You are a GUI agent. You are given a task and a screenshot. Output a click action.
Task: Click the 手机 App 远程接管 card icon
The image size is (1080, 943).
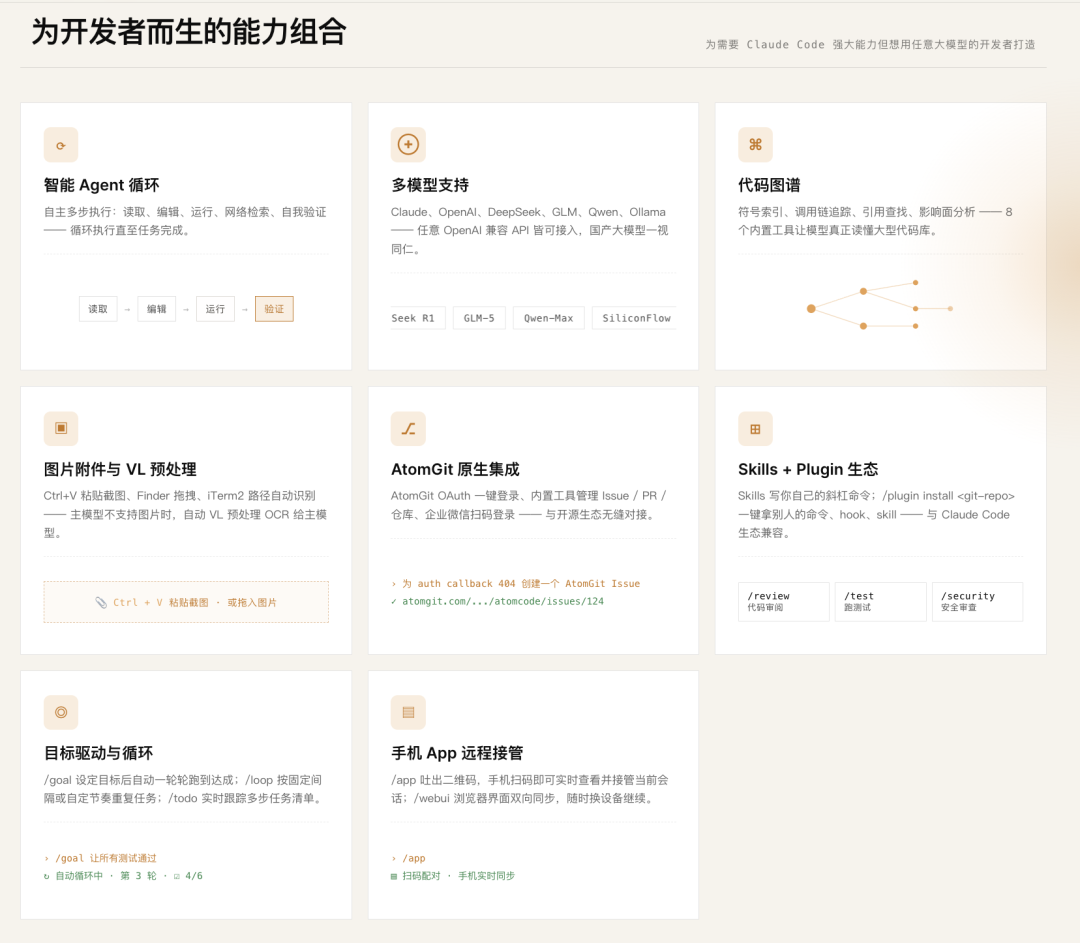pos(408,712)
